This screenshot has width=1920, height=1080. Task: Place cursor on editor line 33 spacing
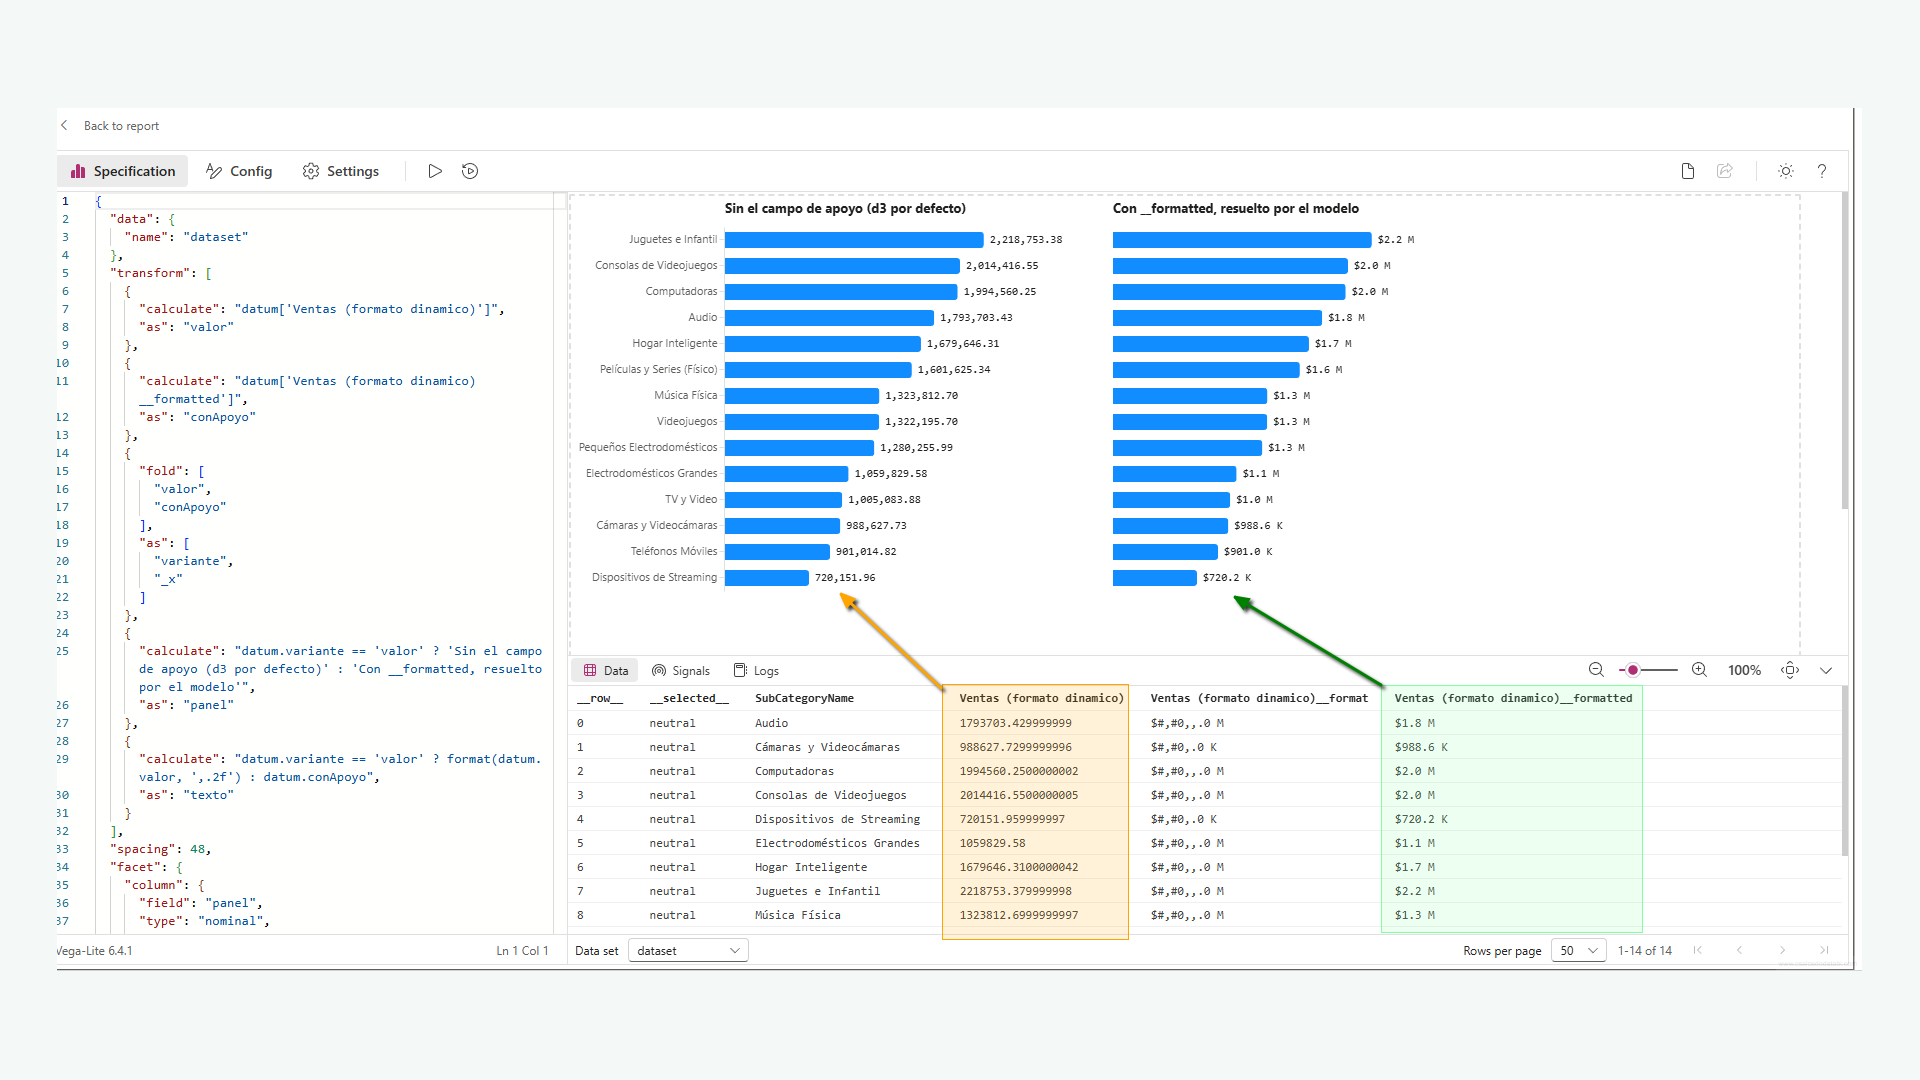tap(160, 849)
